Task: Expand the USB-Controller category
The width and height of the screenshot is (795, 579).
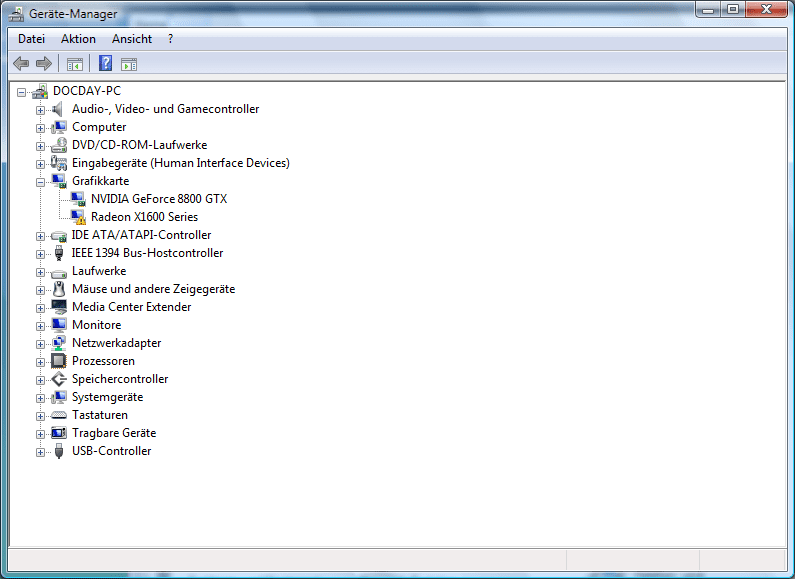Action: pyautogui.click(x=40, y=452)
